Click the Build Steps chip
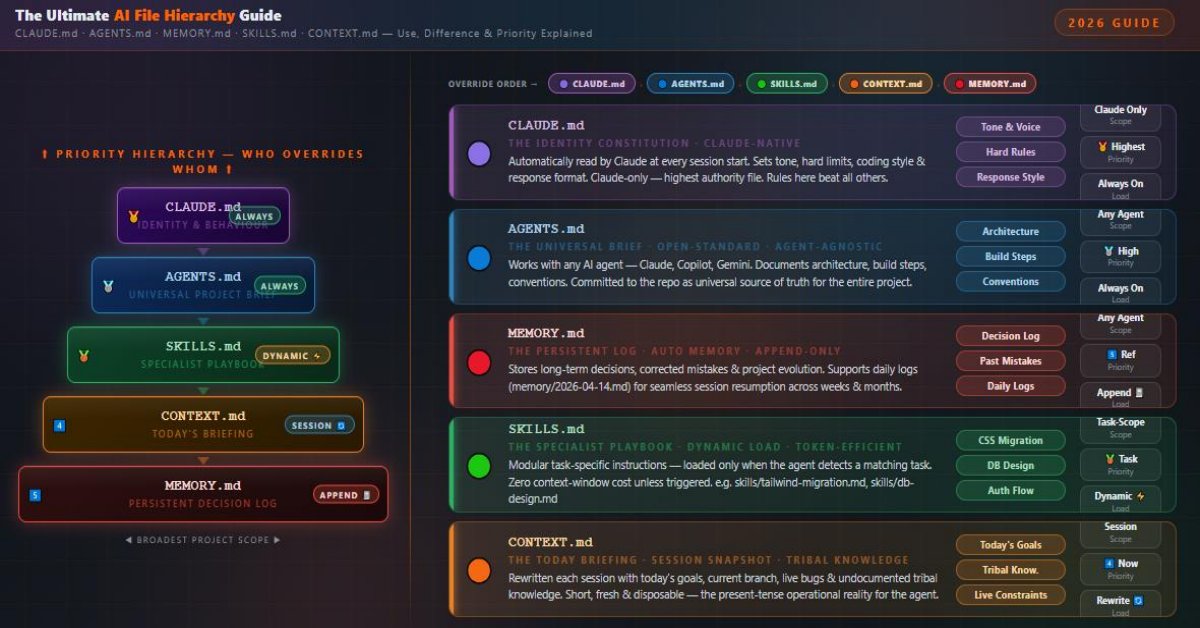The image size is (1200, 628). coord(1010,256)
